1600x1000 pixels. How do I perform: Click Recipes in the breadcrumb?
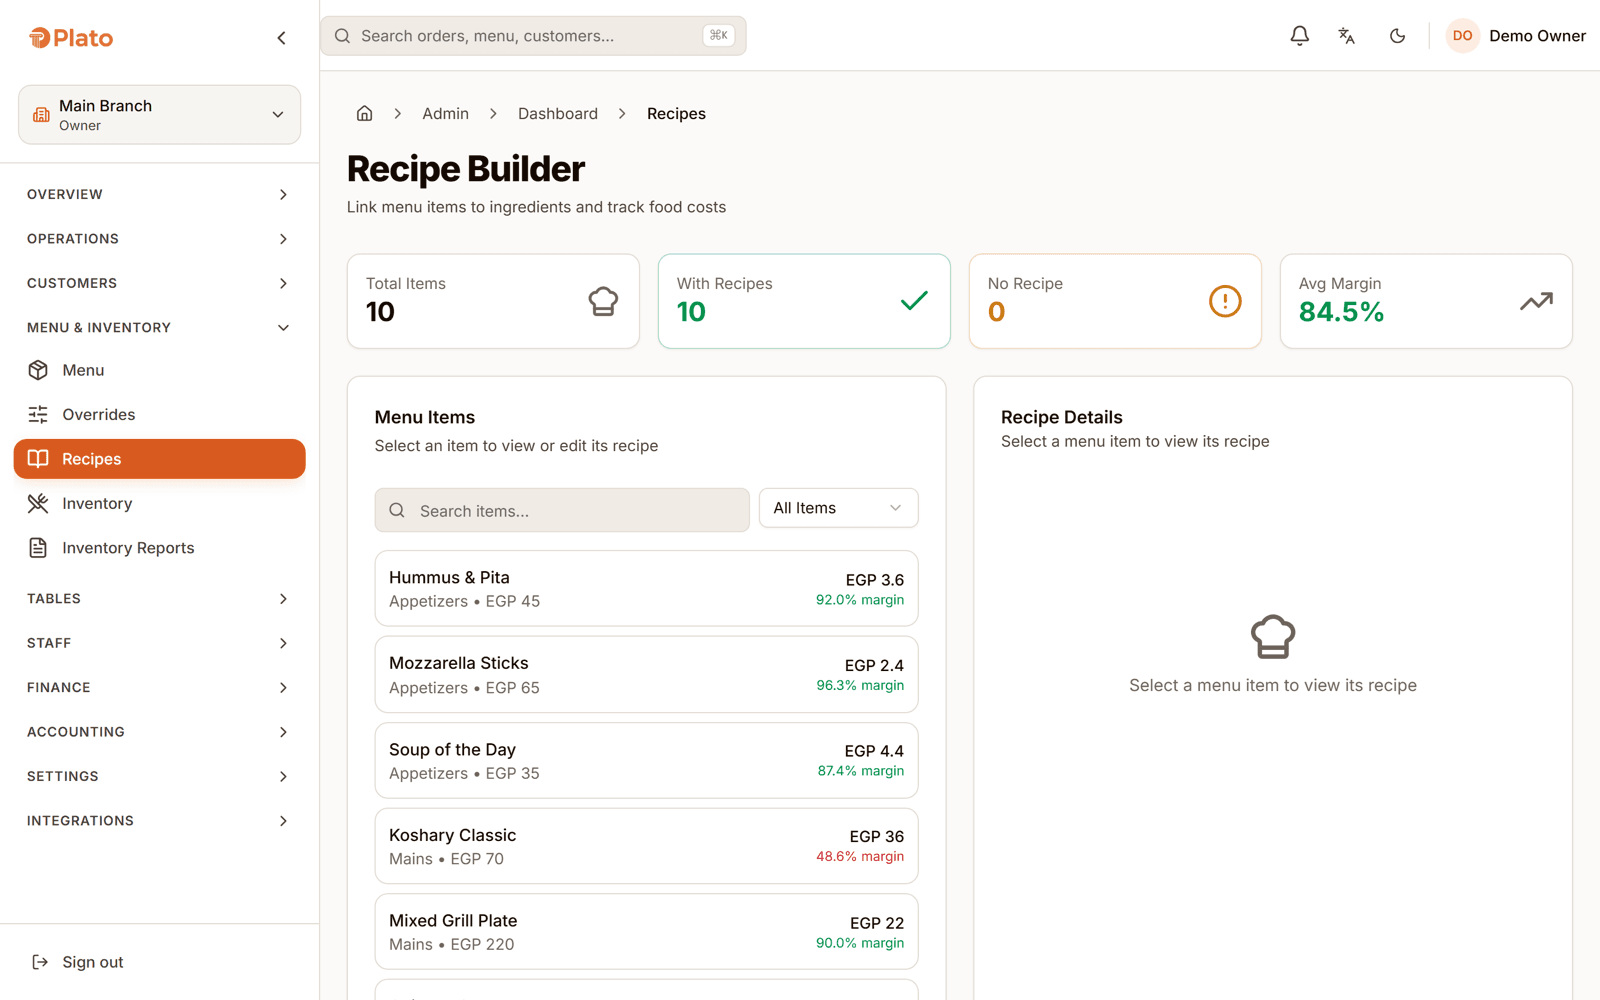click(x=676, y=114)
